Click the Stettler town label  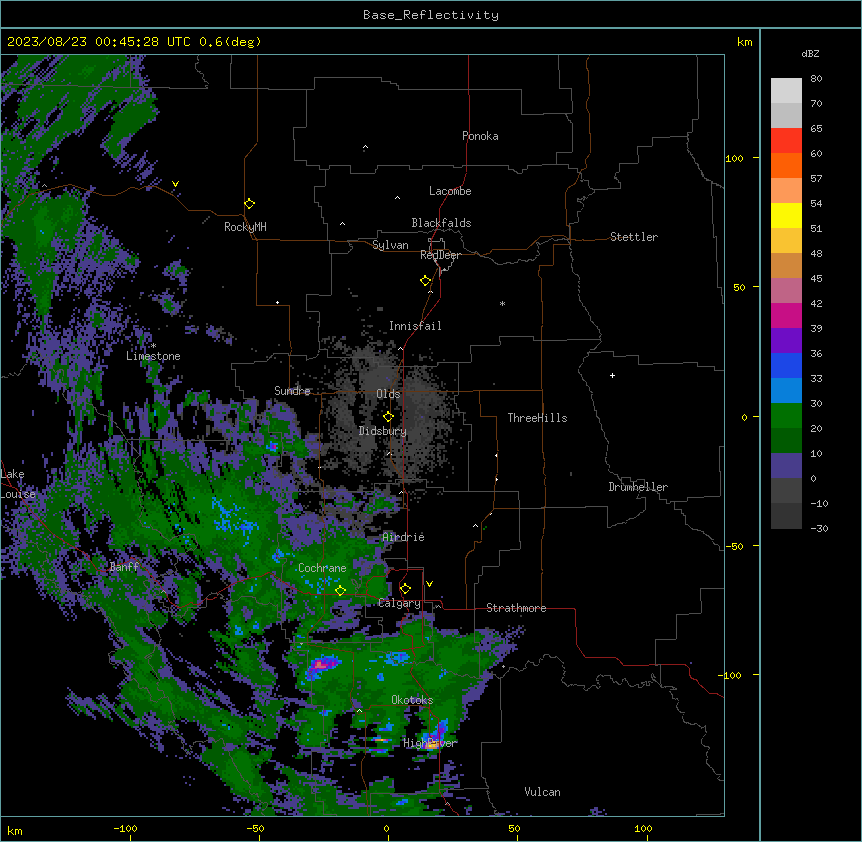pos(634,237)
